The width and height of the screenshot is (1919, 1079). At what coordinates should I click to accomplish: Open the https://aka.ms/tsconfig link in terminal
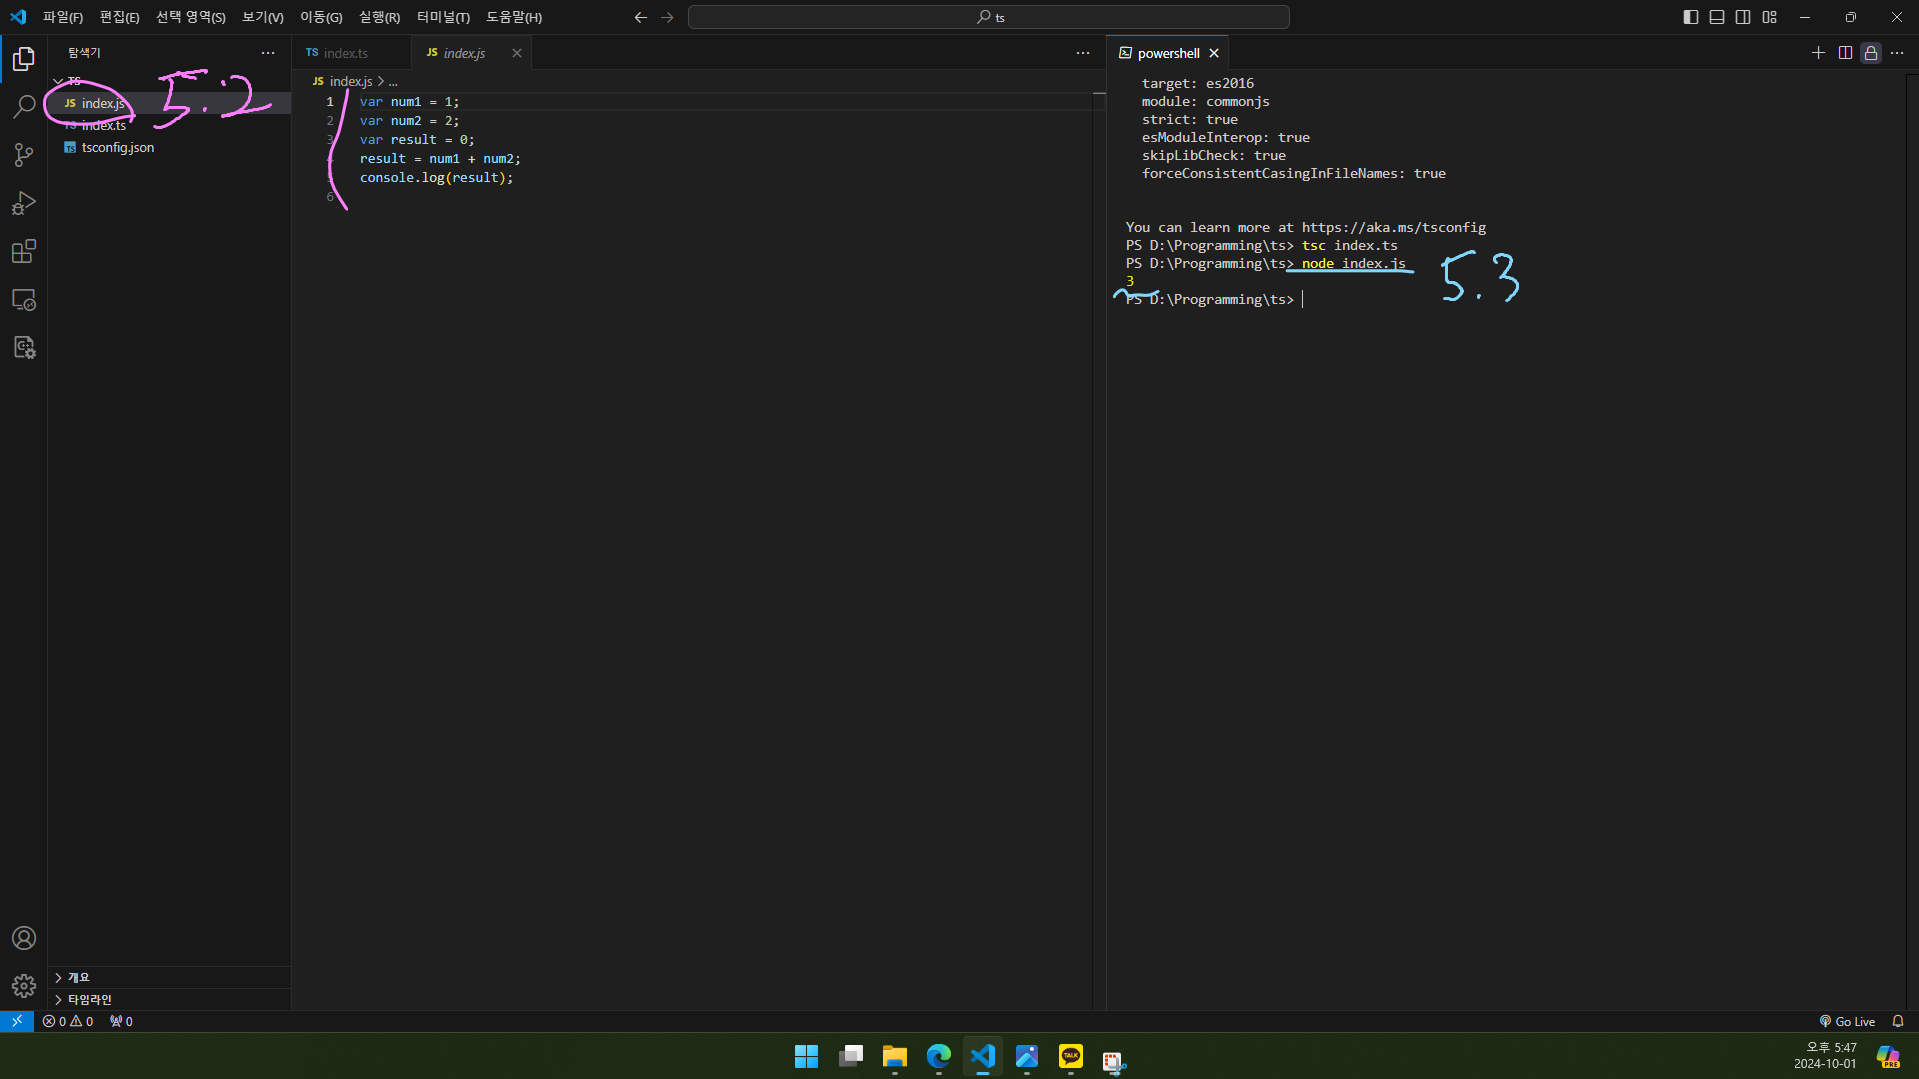point(1393,227)
